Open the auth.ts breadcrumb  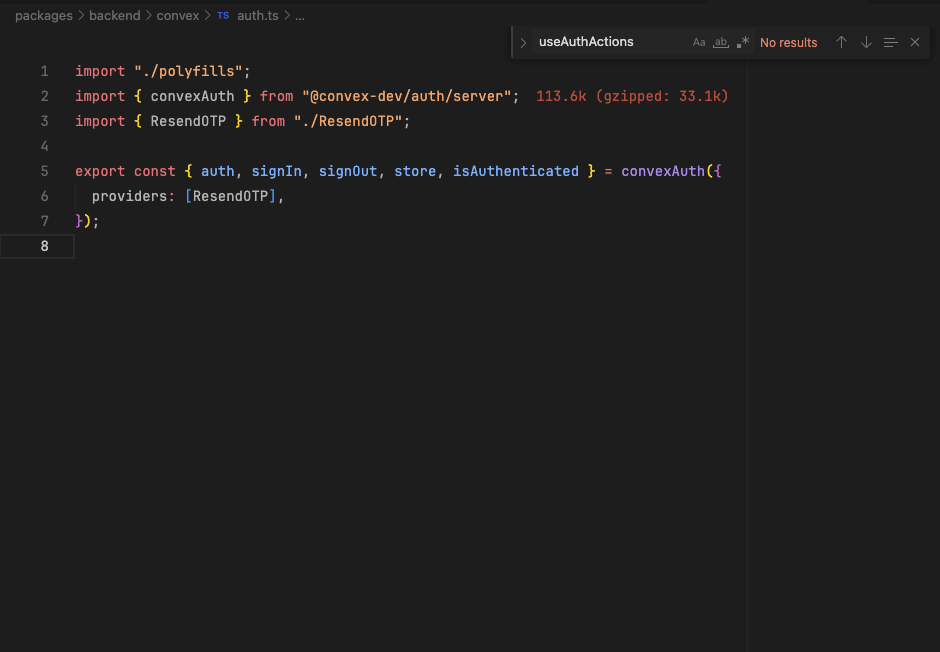coord(258,16)
